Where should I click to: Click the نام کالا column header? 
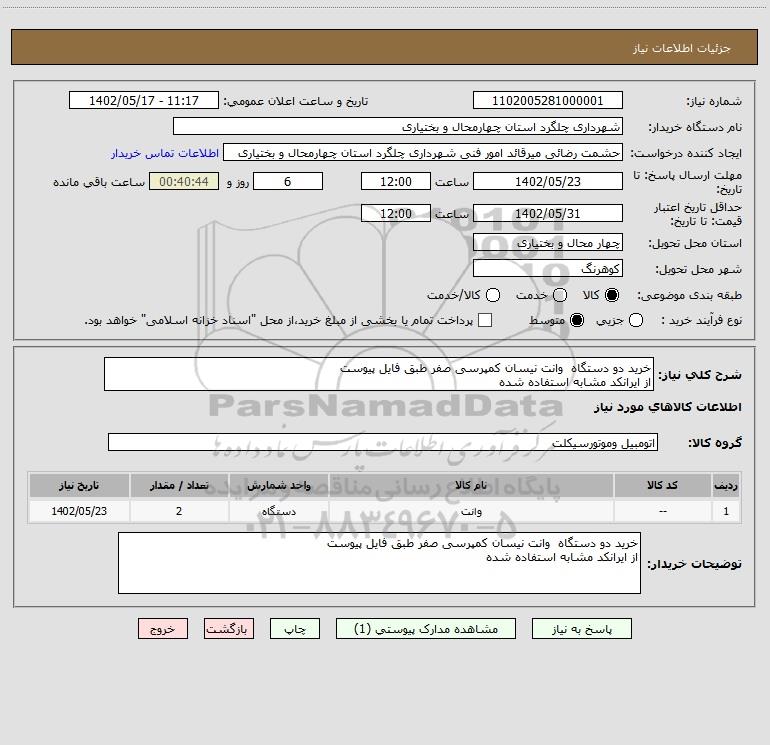(471, 486)
